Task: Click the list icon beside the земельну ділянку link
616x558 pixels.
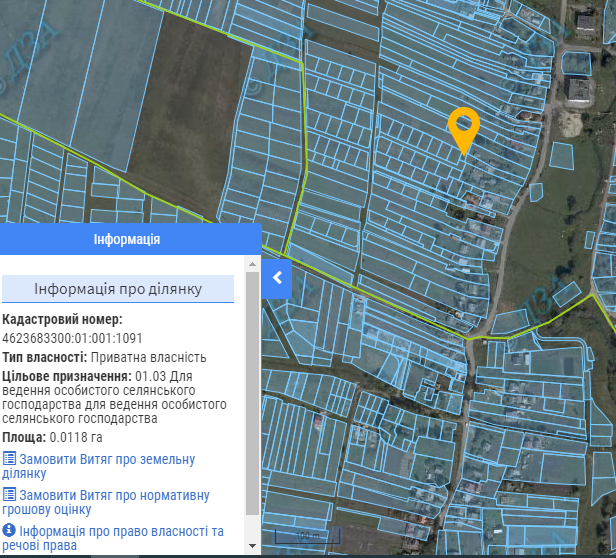Action: pos(9,458)
